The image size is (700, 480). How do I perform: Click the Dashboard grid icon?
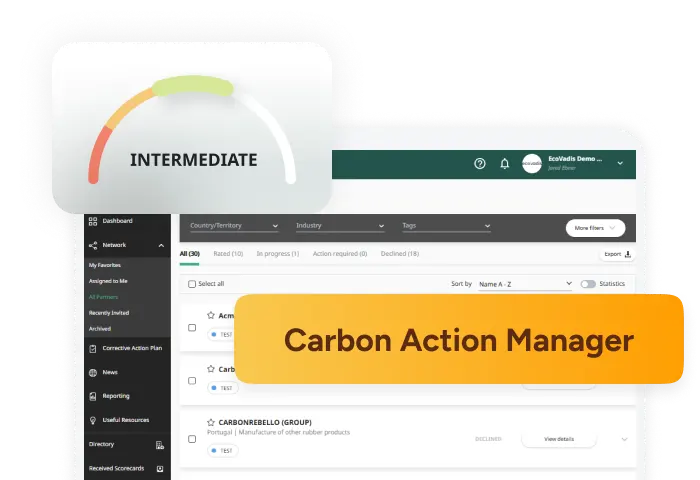click(x=93, y=221)
